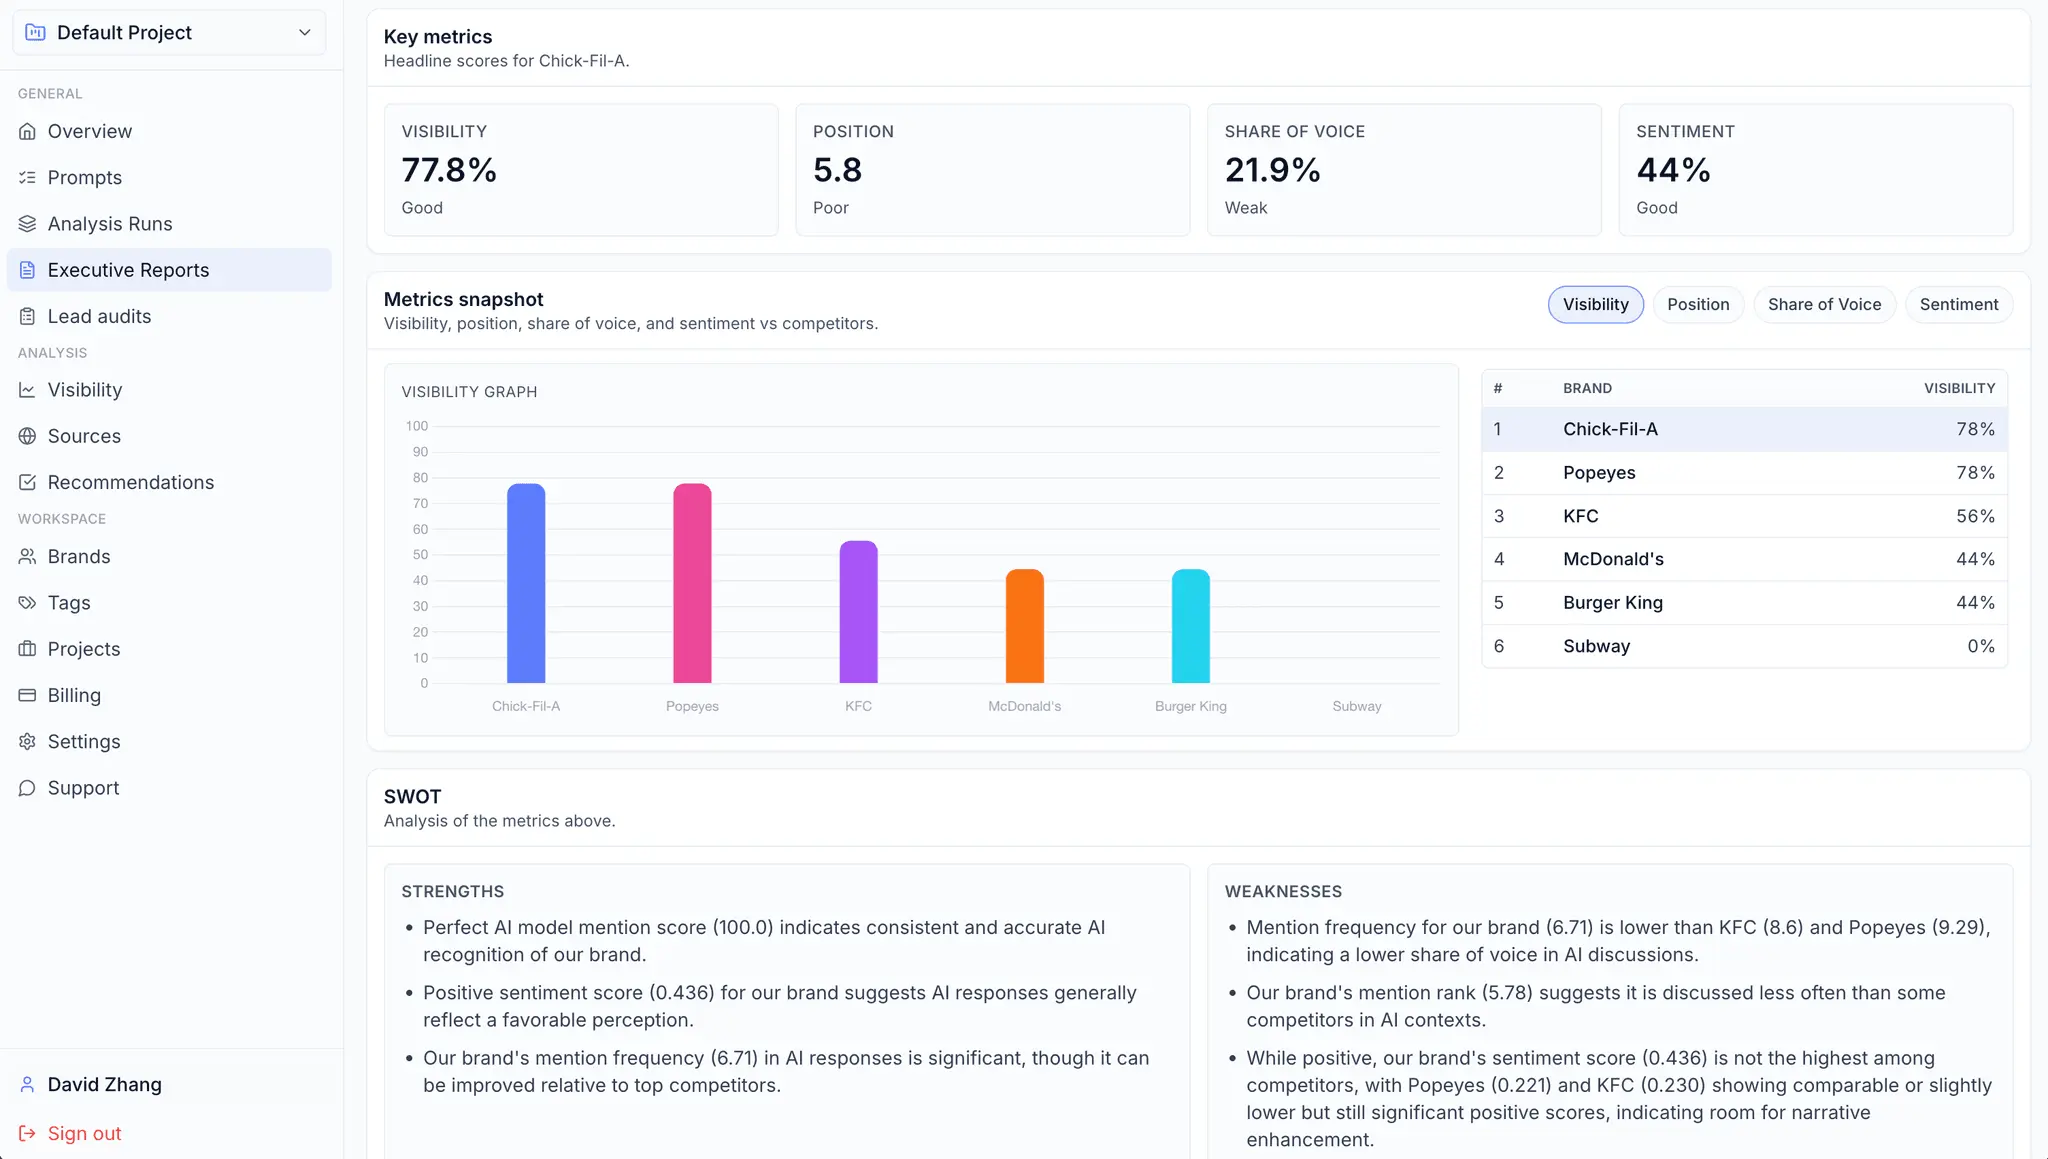Click the Subway axis label in chart
This screenshot has height=1159, width=2048.
click(1357, 706)
